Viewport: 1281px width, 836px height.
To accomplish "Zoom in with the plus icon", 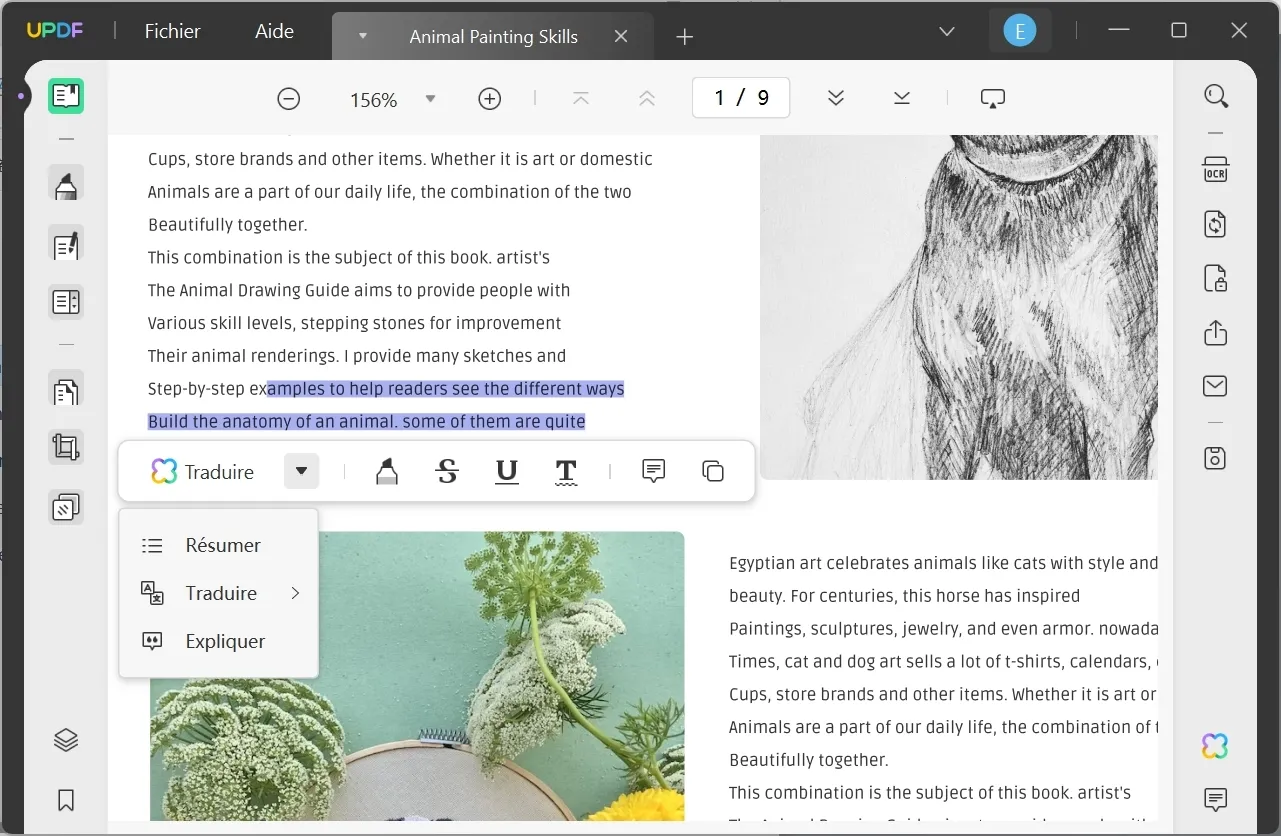I will click(489, 99).
